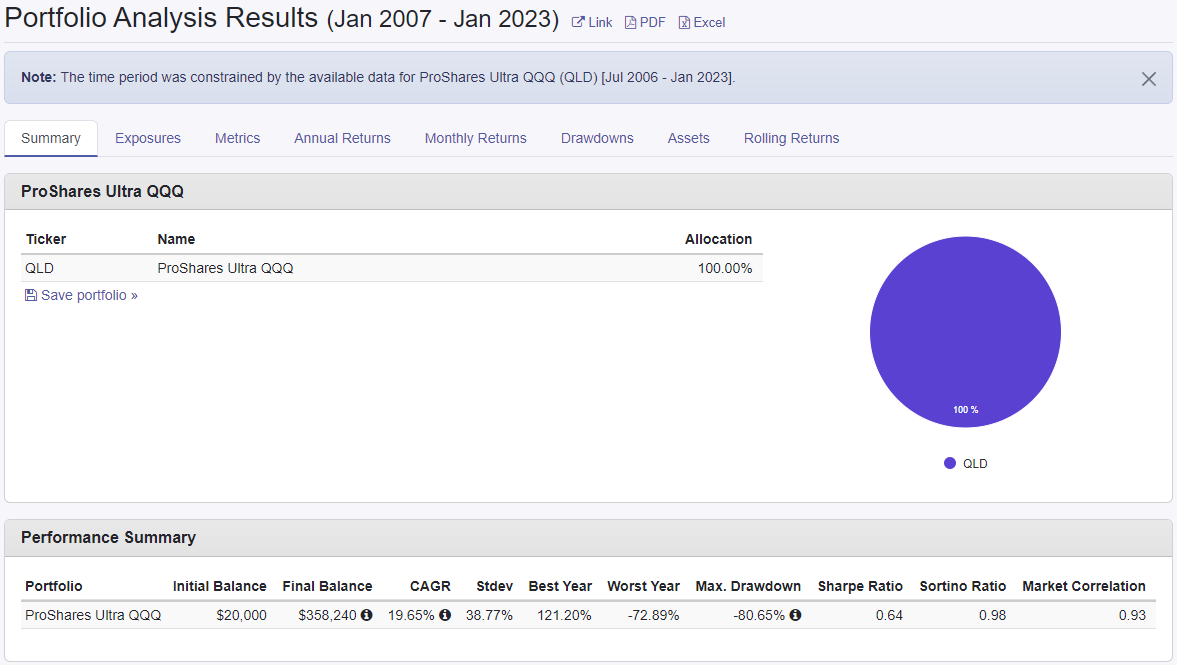Screen dimensions: 1177x665
Task: View the Annual Returns tab
Action: (342, 138)
